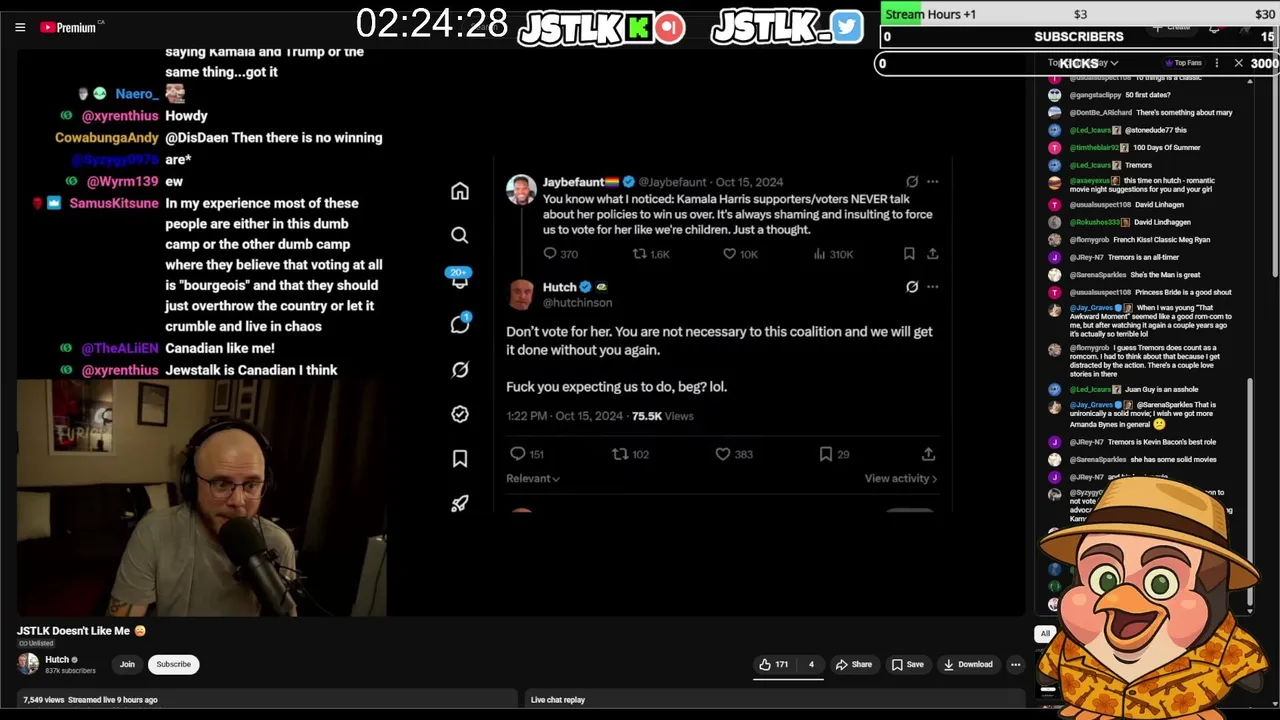1280x720 pixels.
Task: Bookmark the Jaybefaunt tweet
Action: (909, 254)
